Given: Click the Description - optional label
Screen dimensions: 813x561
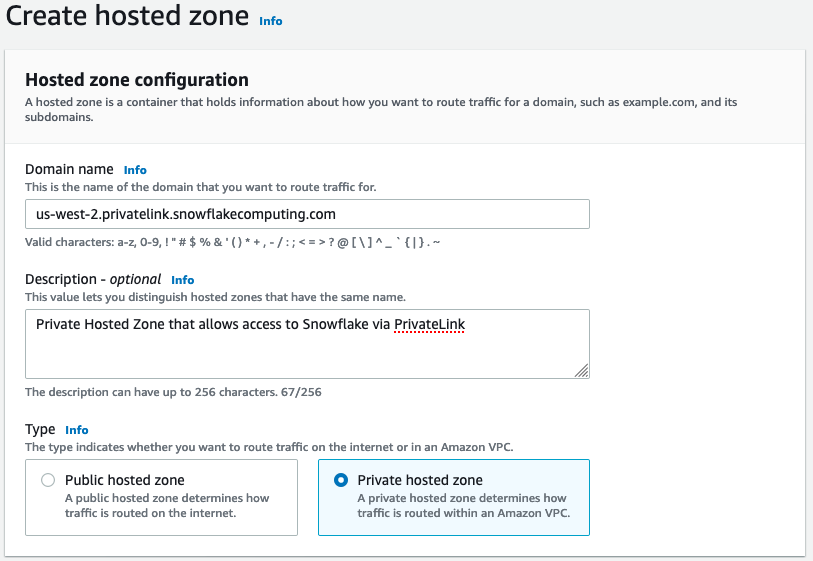Looking at the screenshot, I should click(93, 280).
